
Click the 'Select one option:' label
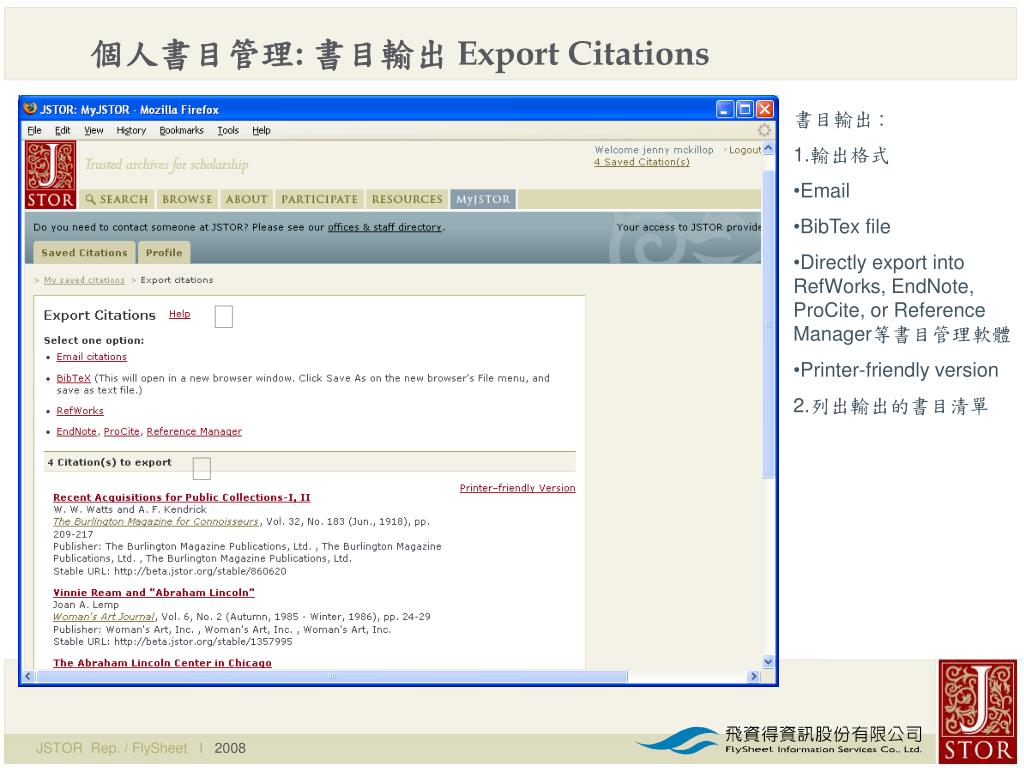point(94,340)
